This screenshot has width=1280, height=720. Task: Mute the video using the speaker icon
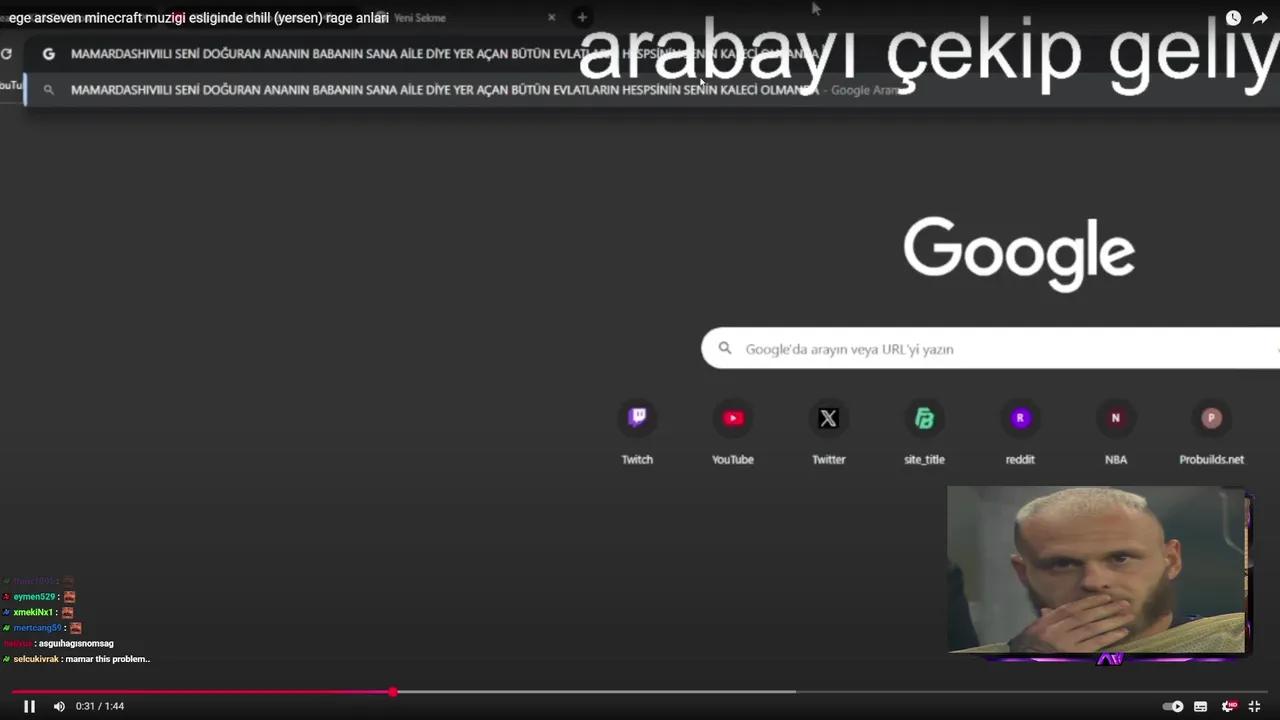[59, 706]
